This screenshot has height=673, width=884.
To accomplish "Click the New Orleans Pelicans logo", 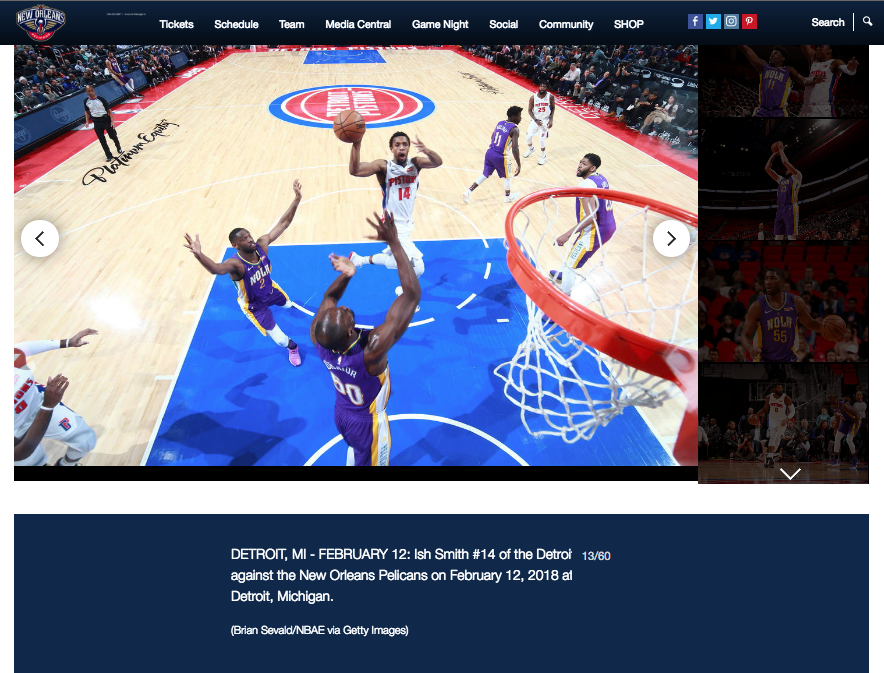I will coord(41,22).
